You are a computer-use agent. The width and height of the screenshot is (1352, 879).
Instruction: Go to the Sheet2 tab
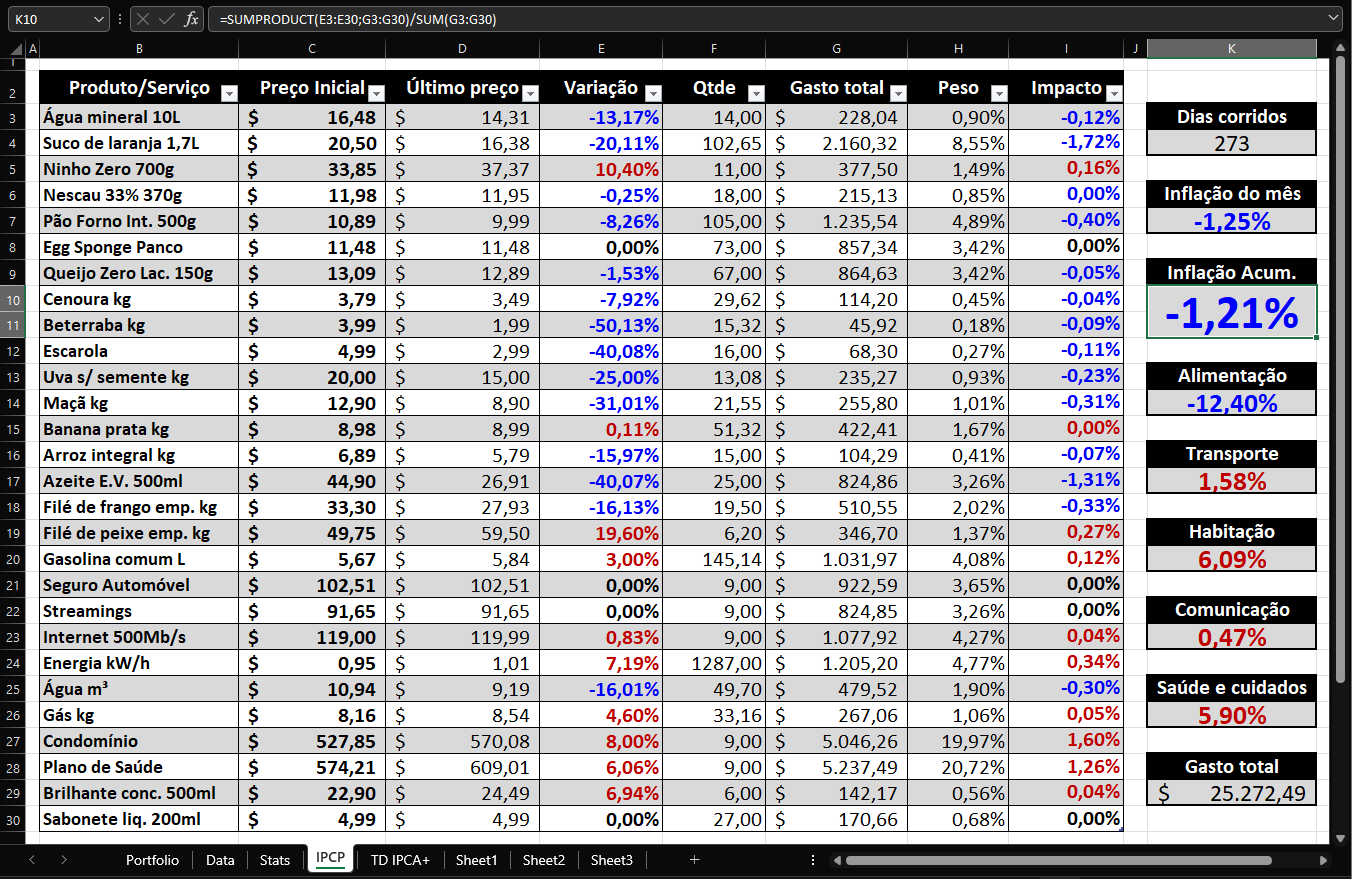tap(544, 860)
